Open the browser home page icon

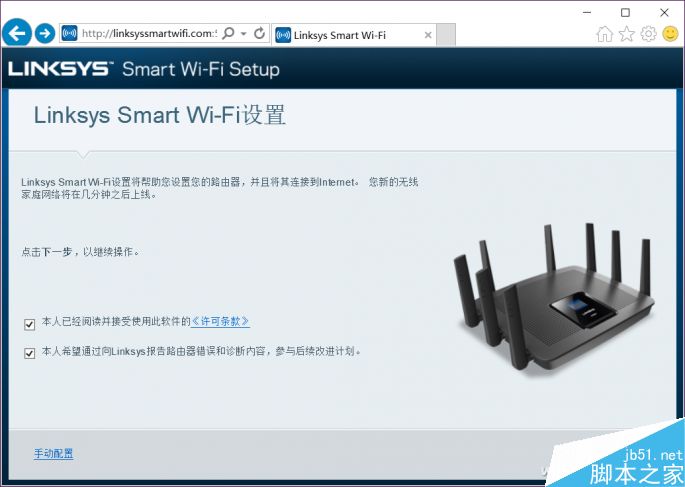[x=605, y=34]
